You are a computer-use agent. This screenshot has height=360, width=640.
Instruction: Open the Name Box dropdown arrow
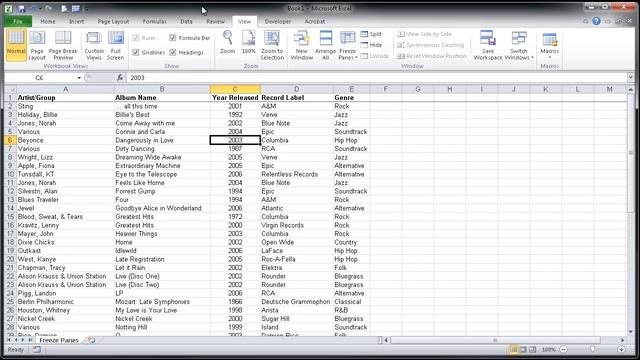click(x=79, y=78)
